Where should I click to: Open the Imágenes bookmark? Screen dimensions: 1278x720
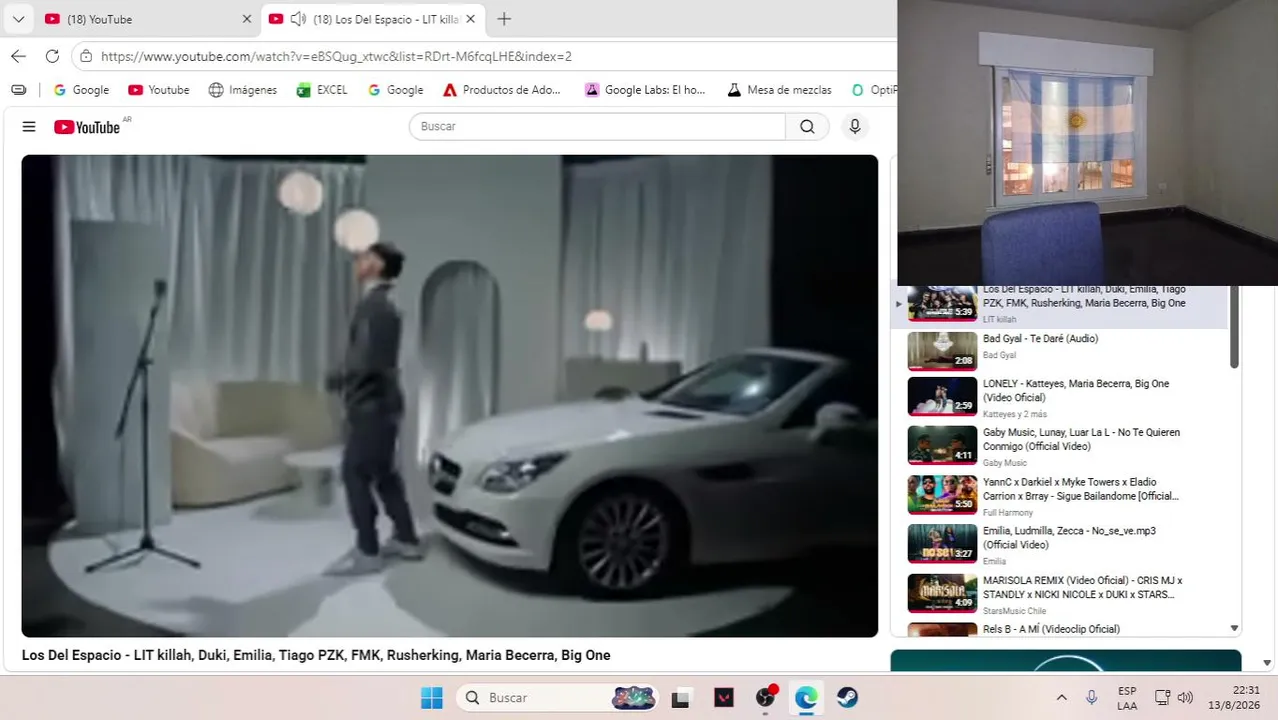coord(242,90)
